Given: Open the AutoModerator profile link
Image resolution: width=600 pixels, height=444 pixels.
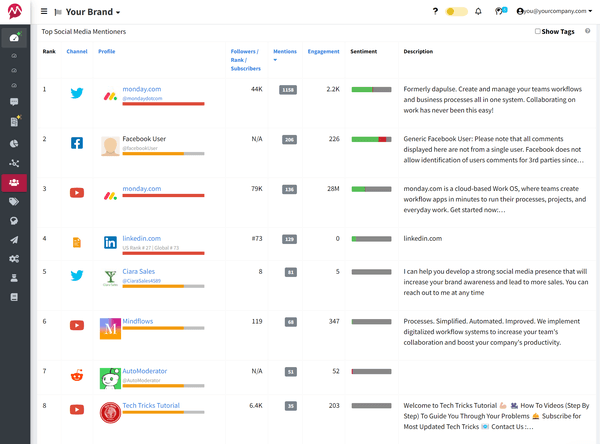Looking at the screenshot, I should point(145,371).
